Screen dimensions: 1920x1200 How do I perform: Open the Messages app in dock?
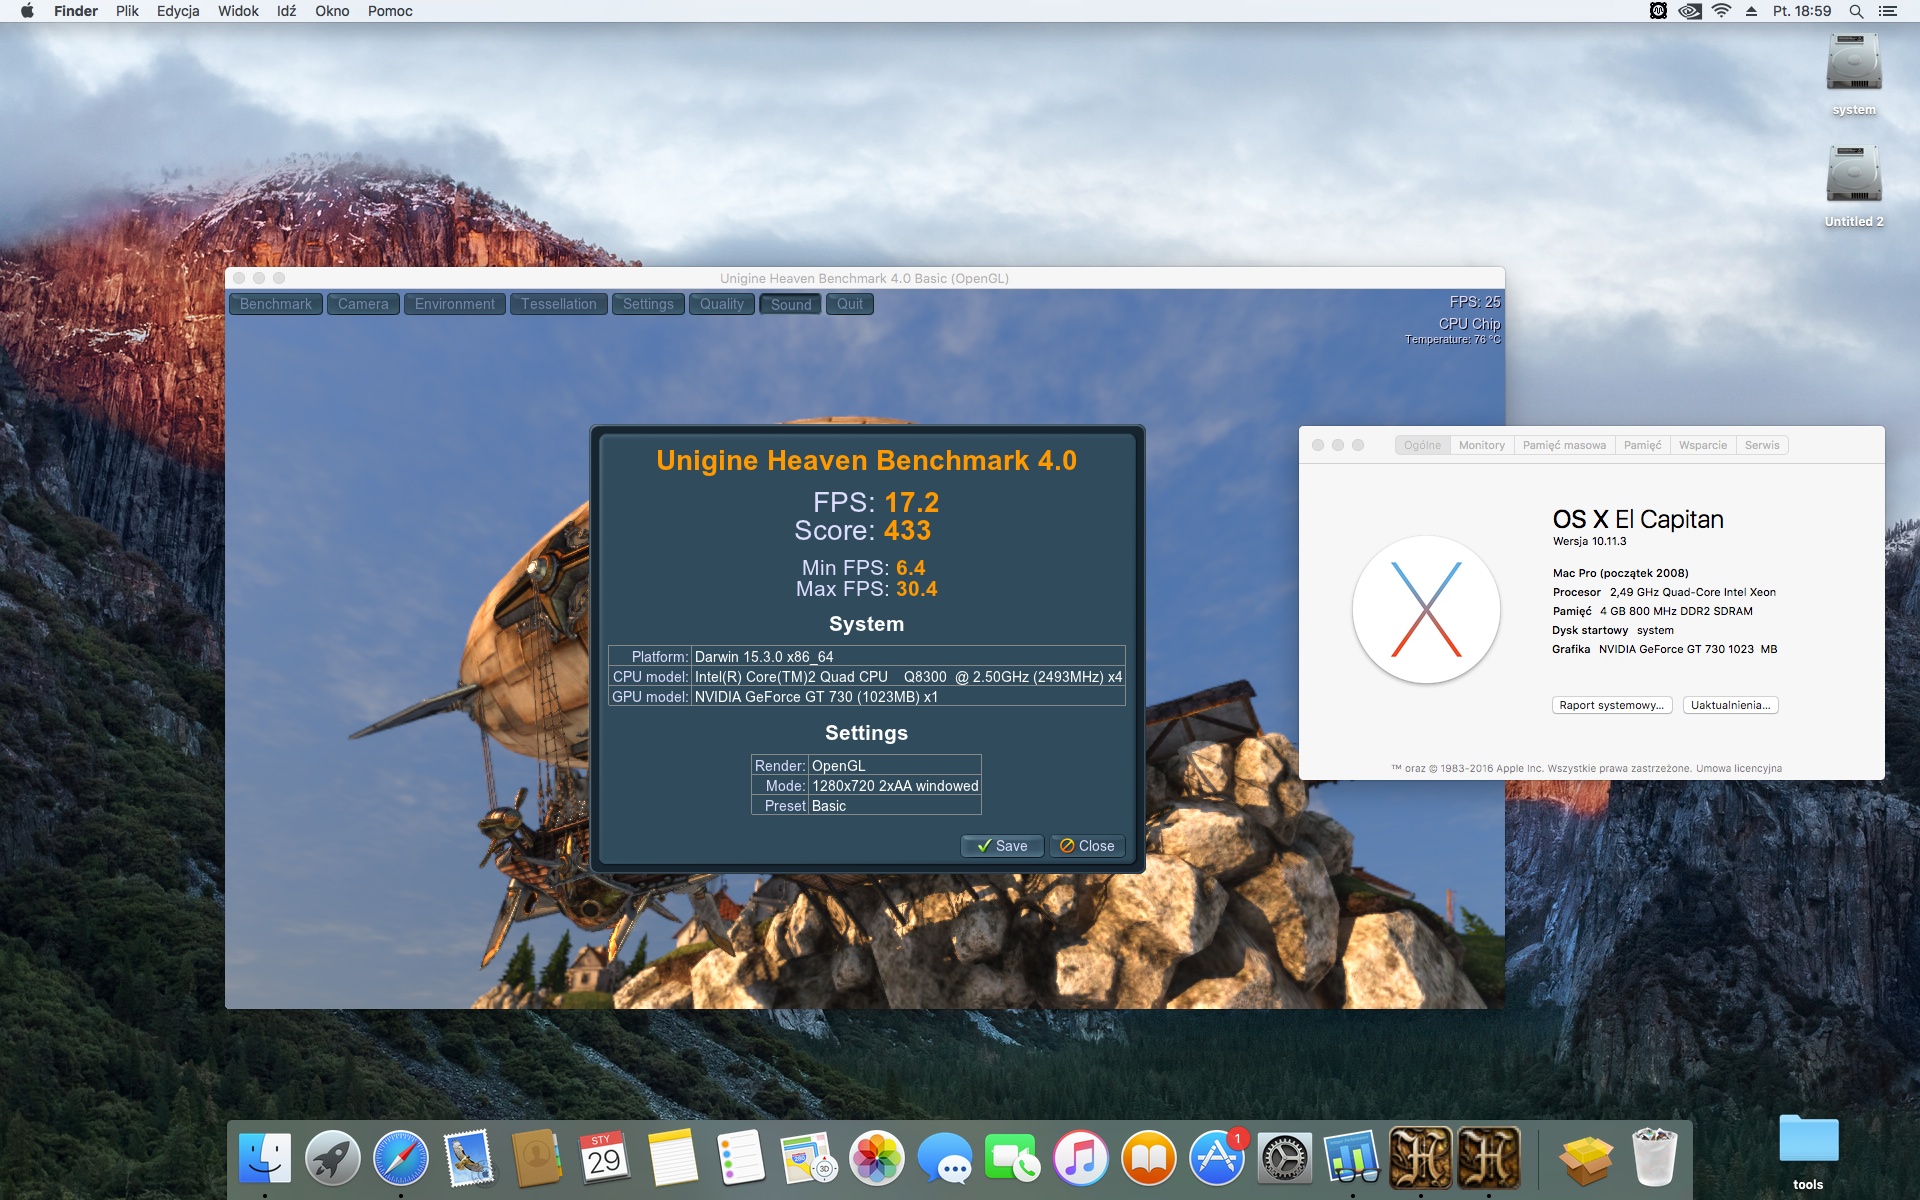(x=945, y=1158)
